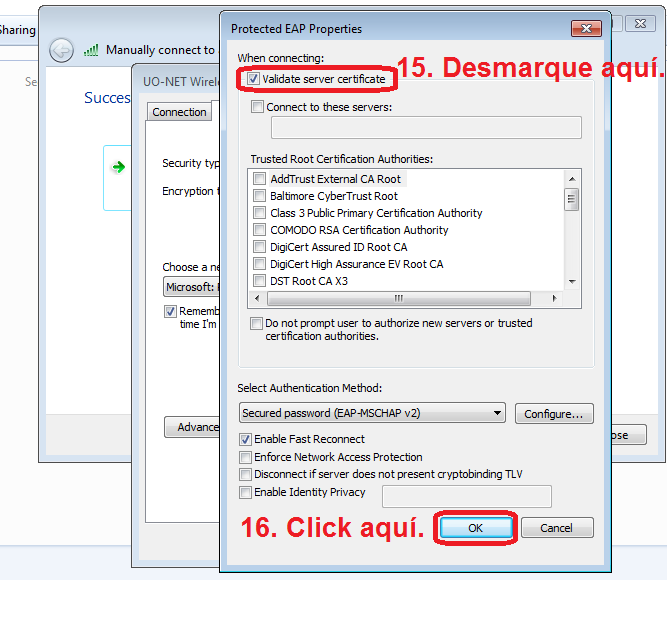This screenshot has width=668, height=617.
Task: Enable Disconnect if no cryptobinding TLV
Action: (x=246, y=475)
